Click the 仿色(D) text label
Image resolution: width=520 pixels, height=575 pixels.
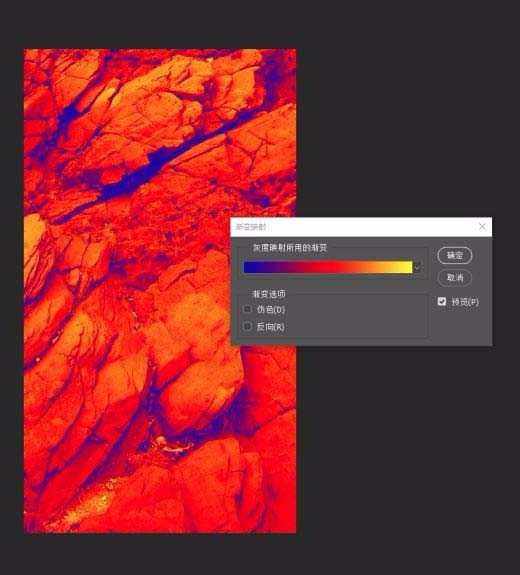coord(271,310)
